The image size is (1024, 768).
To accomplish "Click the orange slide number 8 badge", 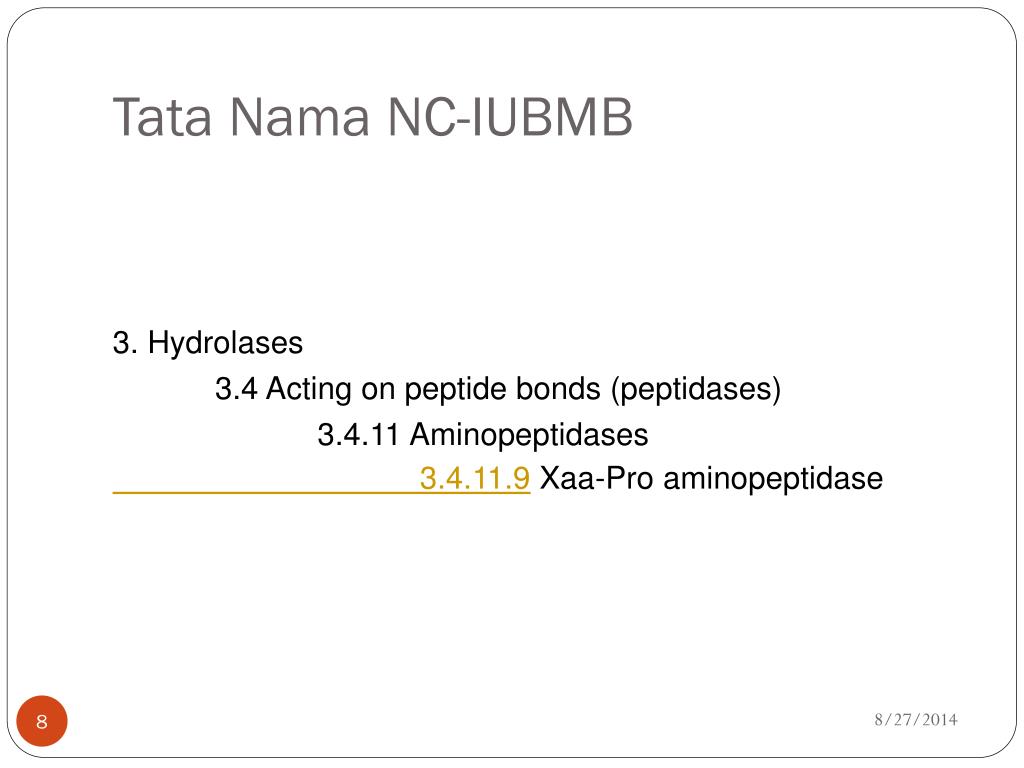I will point(42,721).
